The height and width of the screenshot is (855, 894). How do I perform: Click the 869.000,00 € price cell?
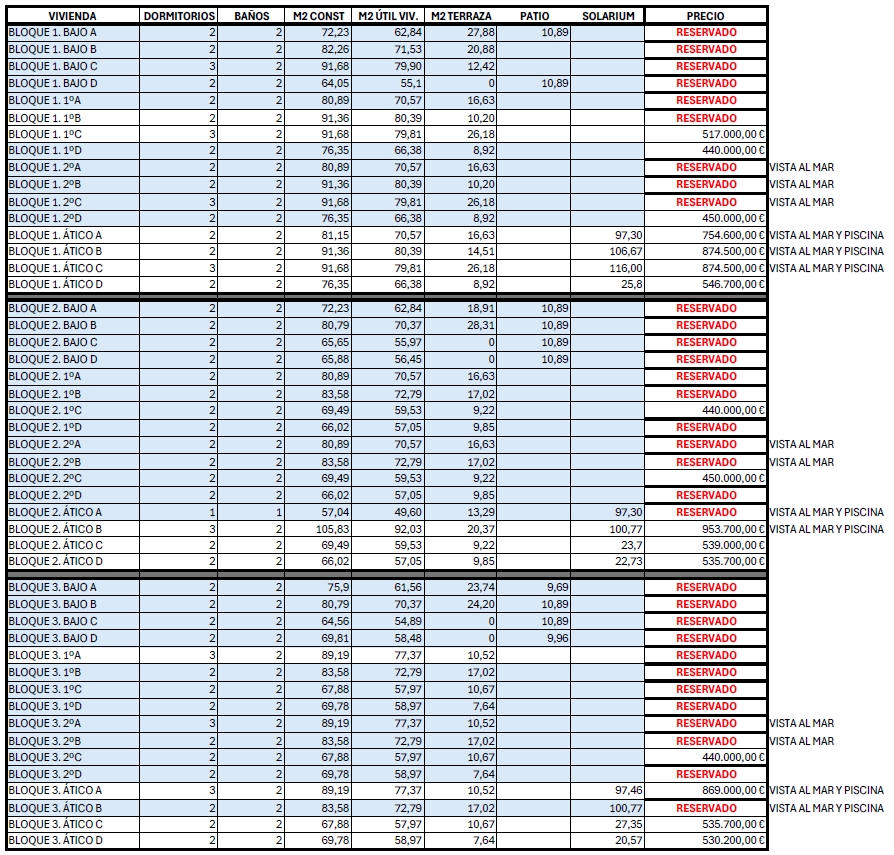pyautogui.click(x=705, y=790)
